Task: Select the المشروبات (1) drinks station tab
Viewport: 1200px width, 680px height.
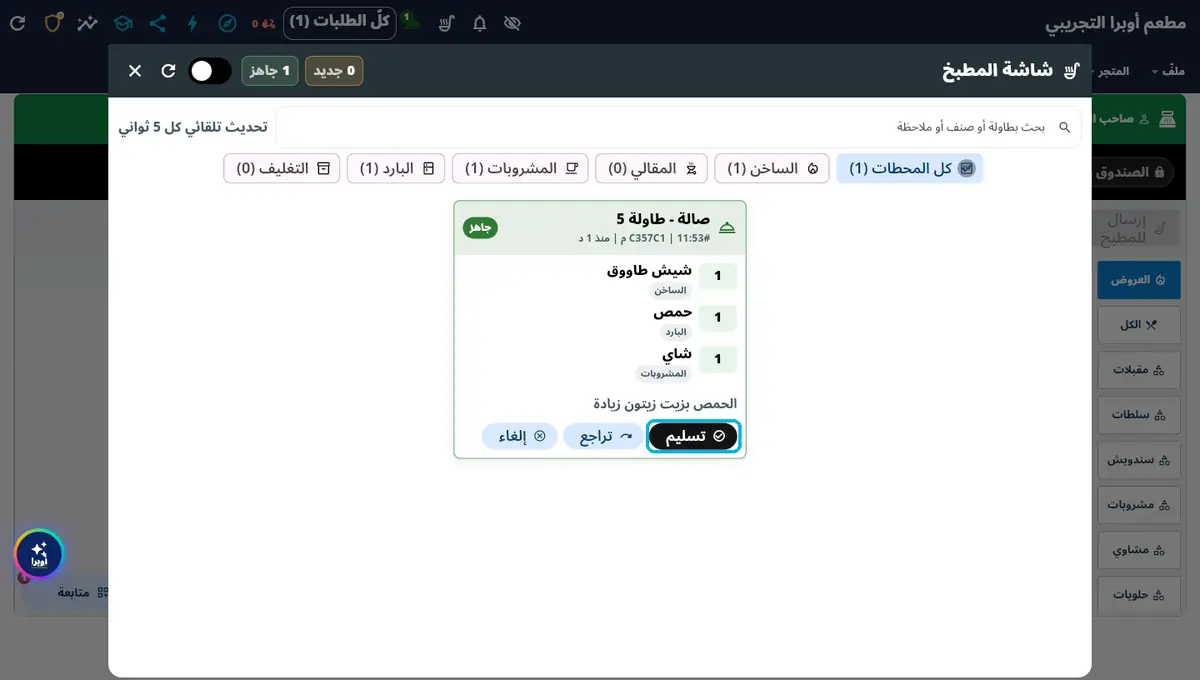Action: [520, 169]
